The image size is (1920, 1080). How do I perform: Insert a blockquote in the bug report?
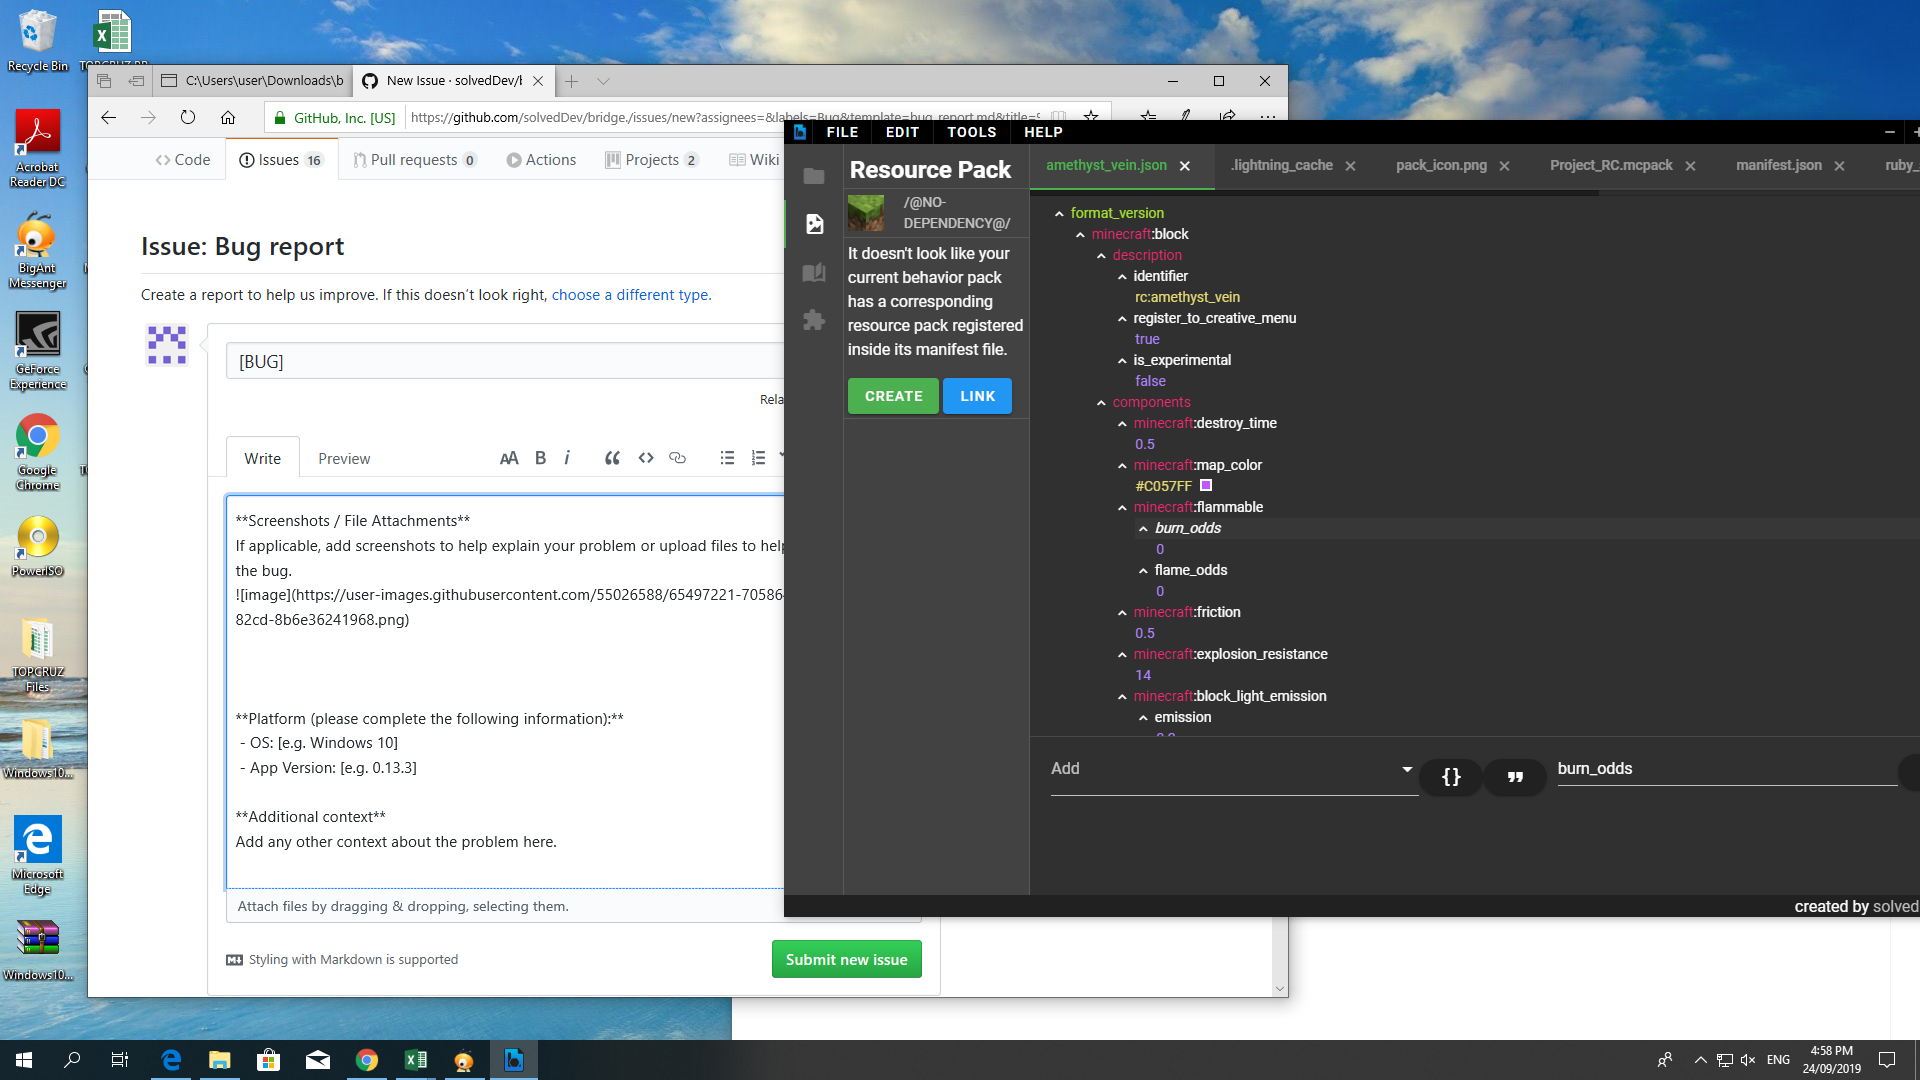pos(611,457)
